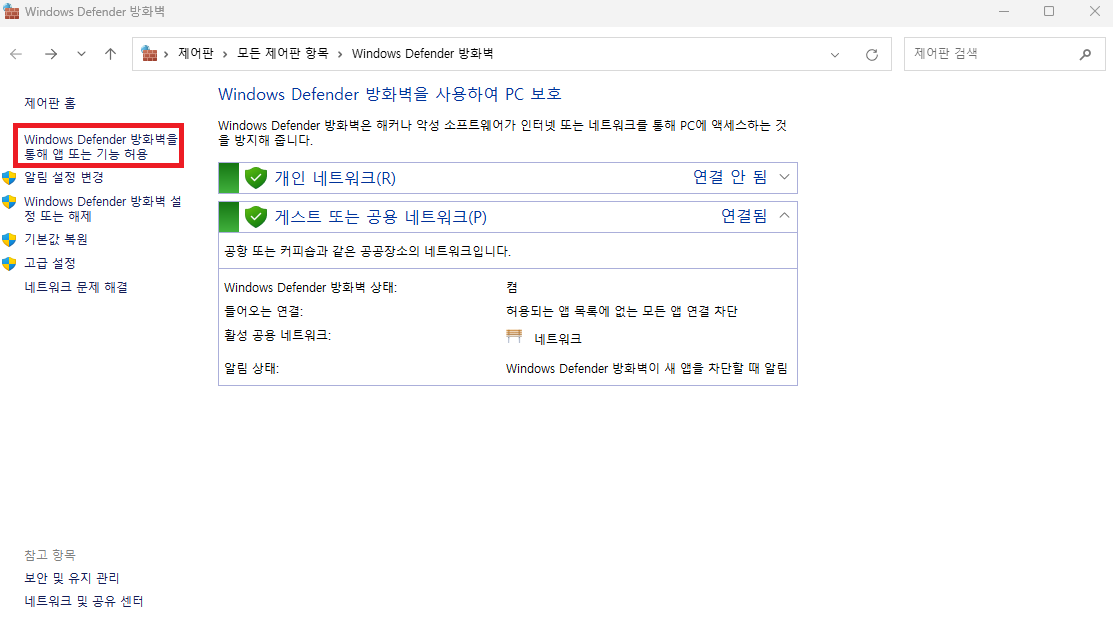This screenshot has height=625, width=1113.
Task: Click shield icon beside 고급 설정
Action: (x=9, y=264)
